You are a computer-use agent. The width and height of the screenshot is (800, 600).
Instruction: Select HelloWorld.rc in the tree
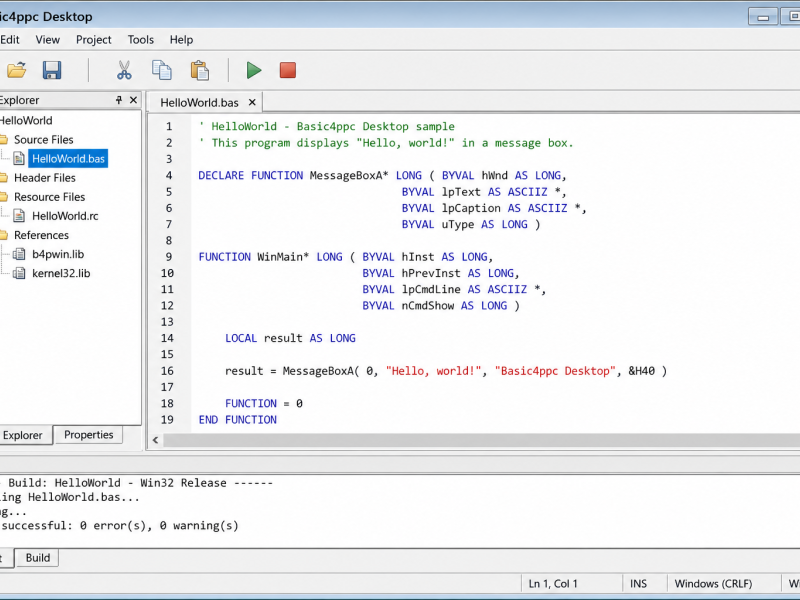(65, 216)
